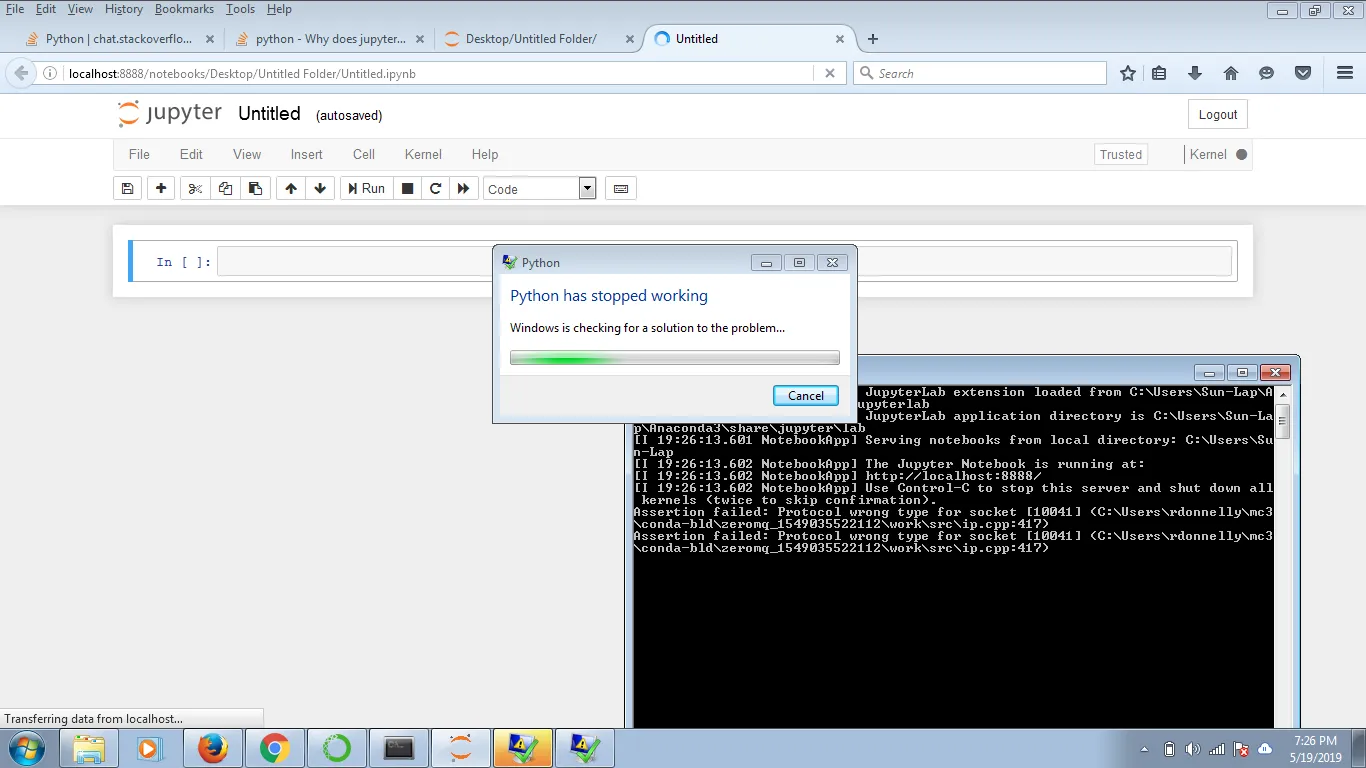Show hidden system tray icons

tap(1144, 749)
